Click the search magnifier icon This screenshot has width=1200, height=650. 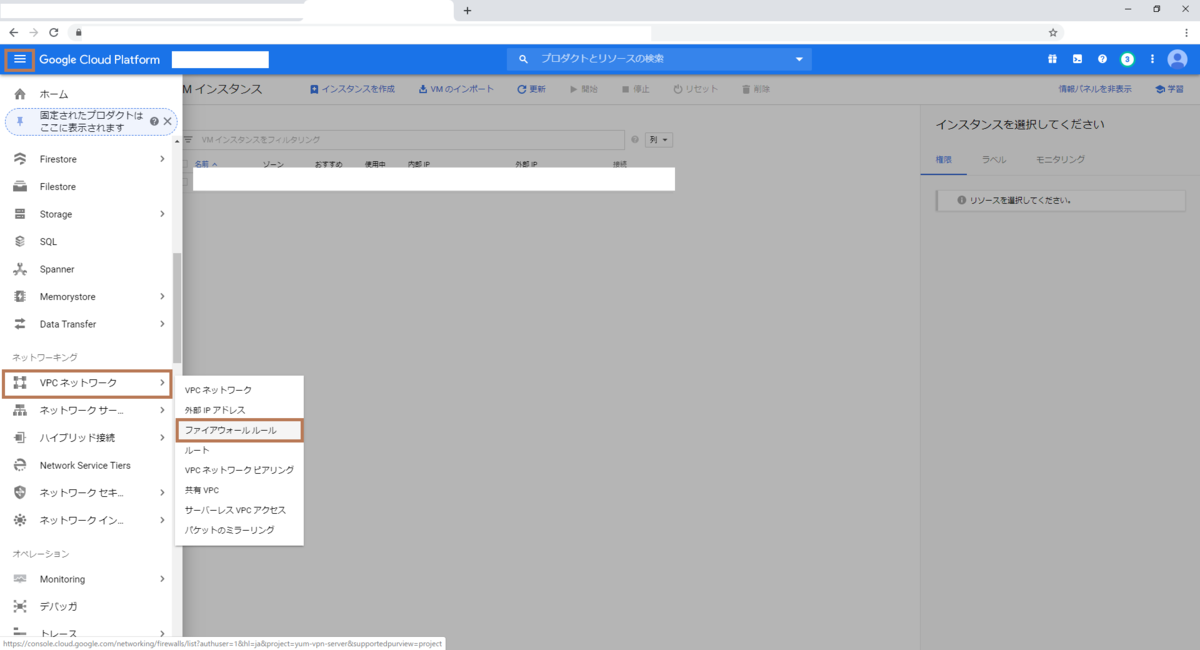click(523, 59)
